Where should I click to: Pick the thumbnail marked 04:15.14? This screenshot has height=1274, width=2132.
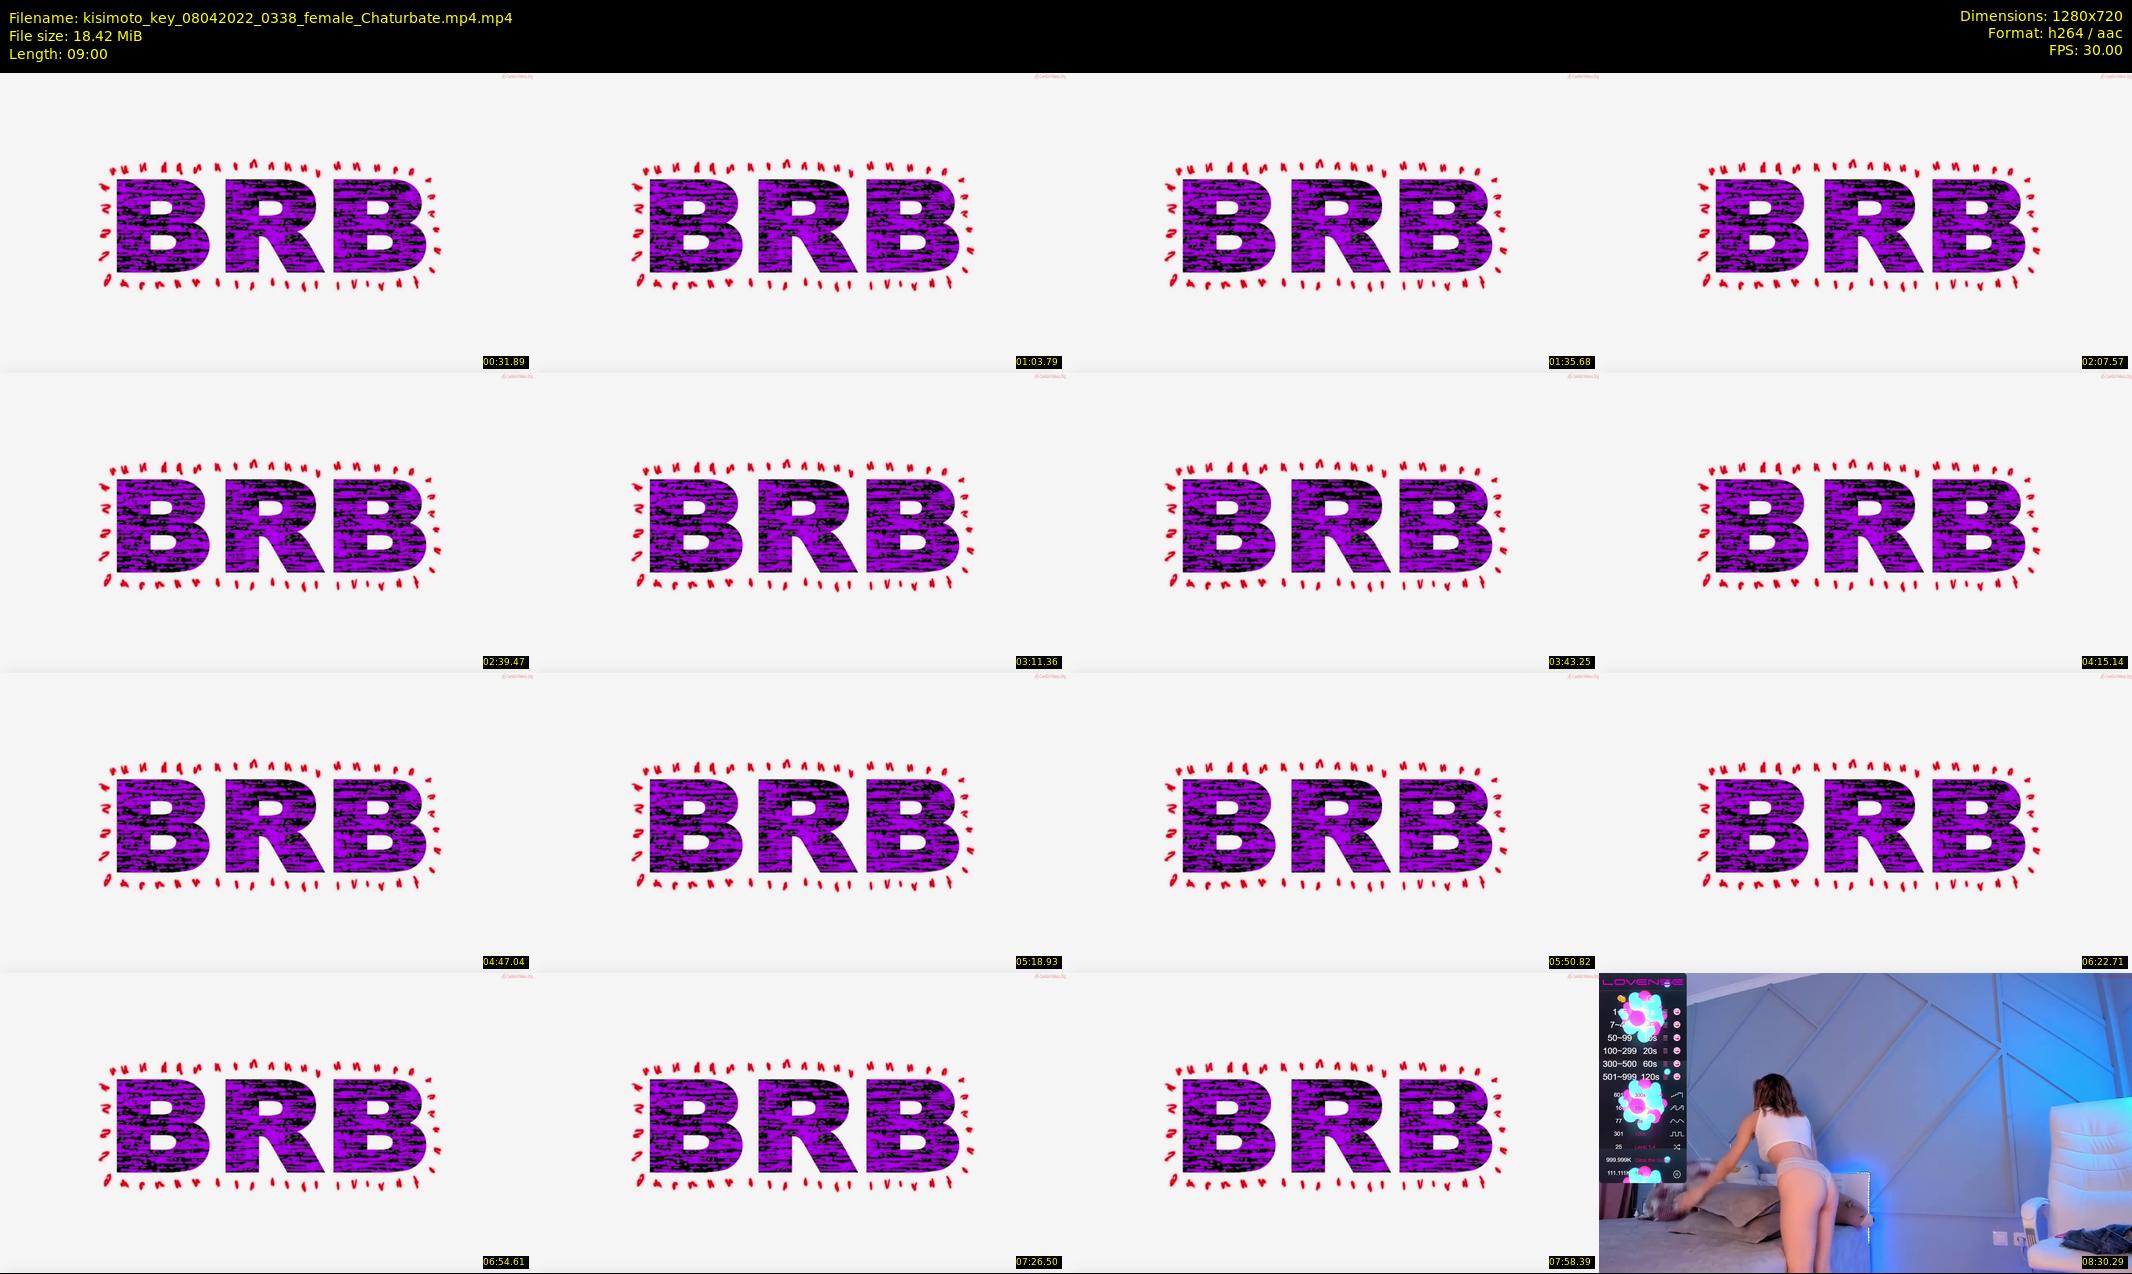click(1865, 522)
